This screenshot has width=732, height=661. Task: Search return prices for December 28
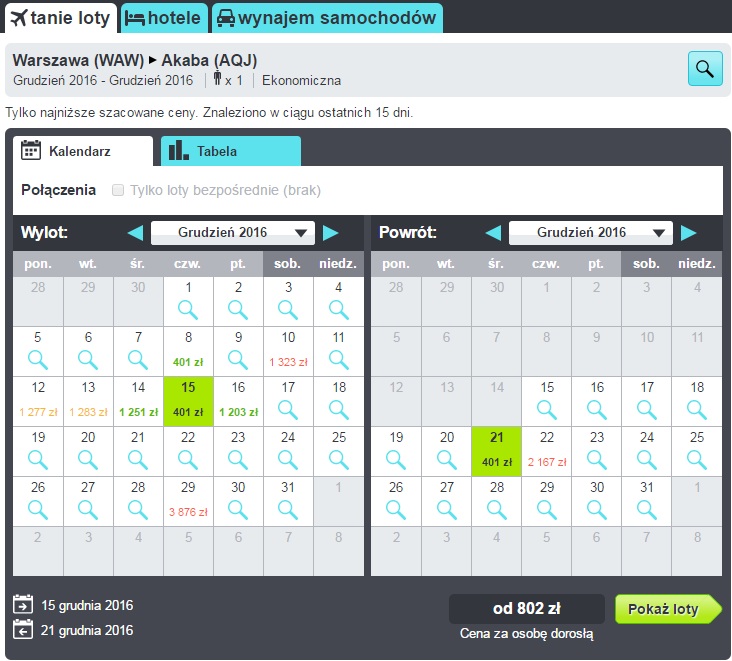[497, 510]
